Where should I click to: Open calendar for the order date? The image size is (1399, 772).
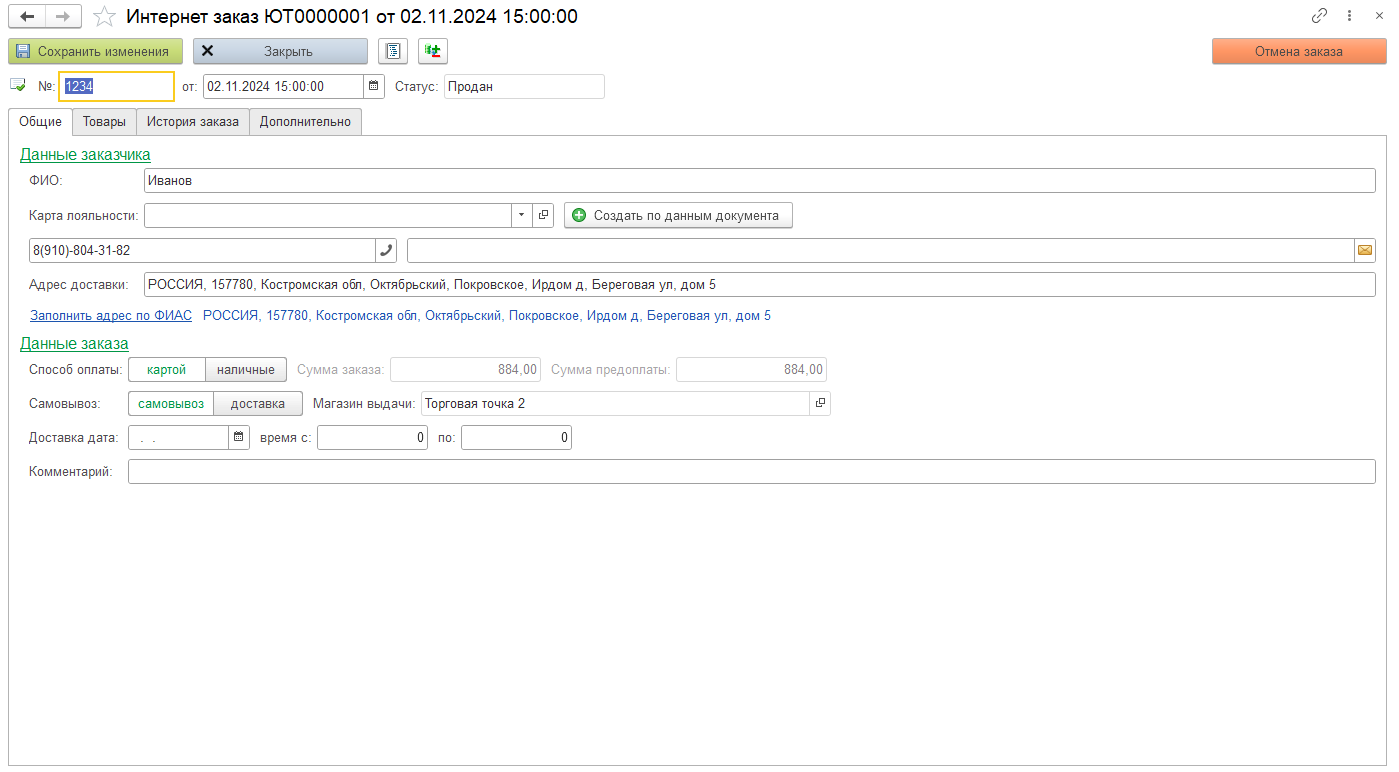(374, 86)
